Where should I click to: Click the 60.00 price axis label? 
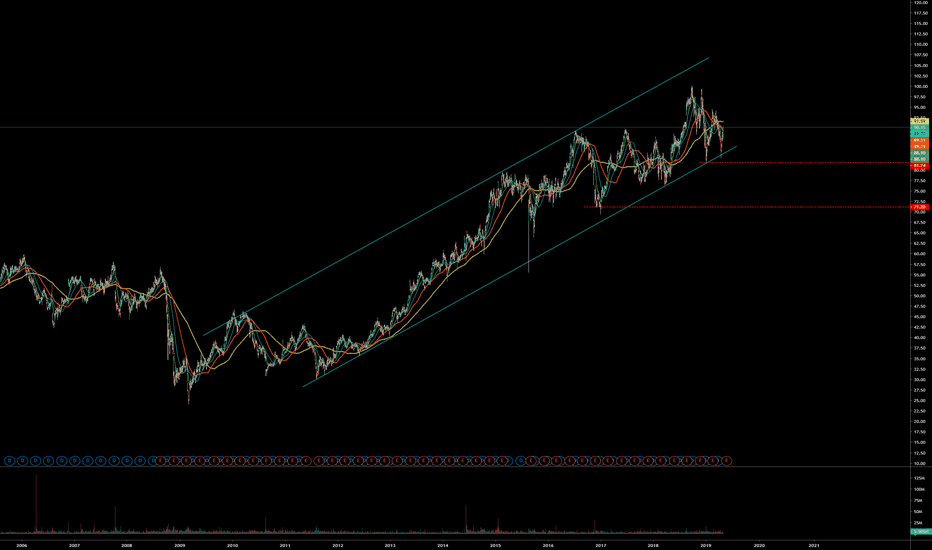pyautogui.click(x=921, y=254)
